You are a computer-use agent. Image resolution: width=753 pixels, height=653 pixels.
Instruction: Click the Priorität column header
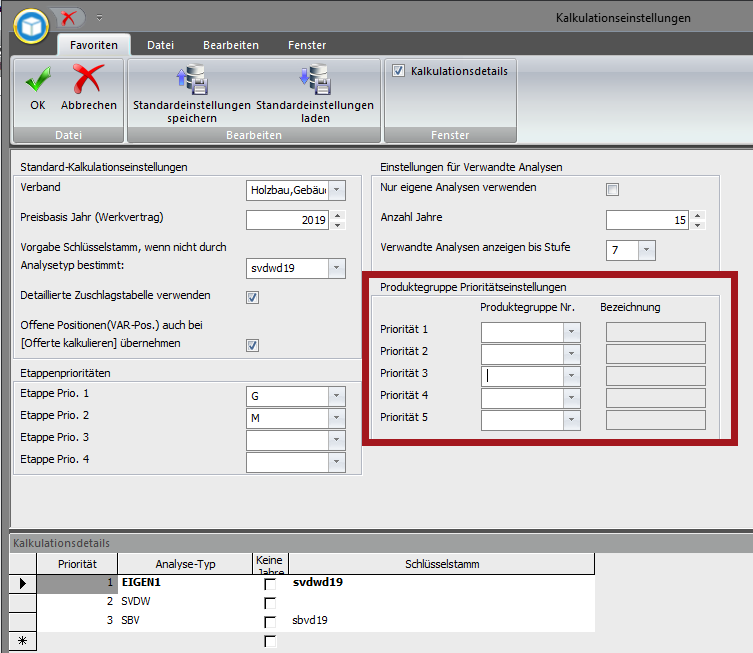click(77, 564)
